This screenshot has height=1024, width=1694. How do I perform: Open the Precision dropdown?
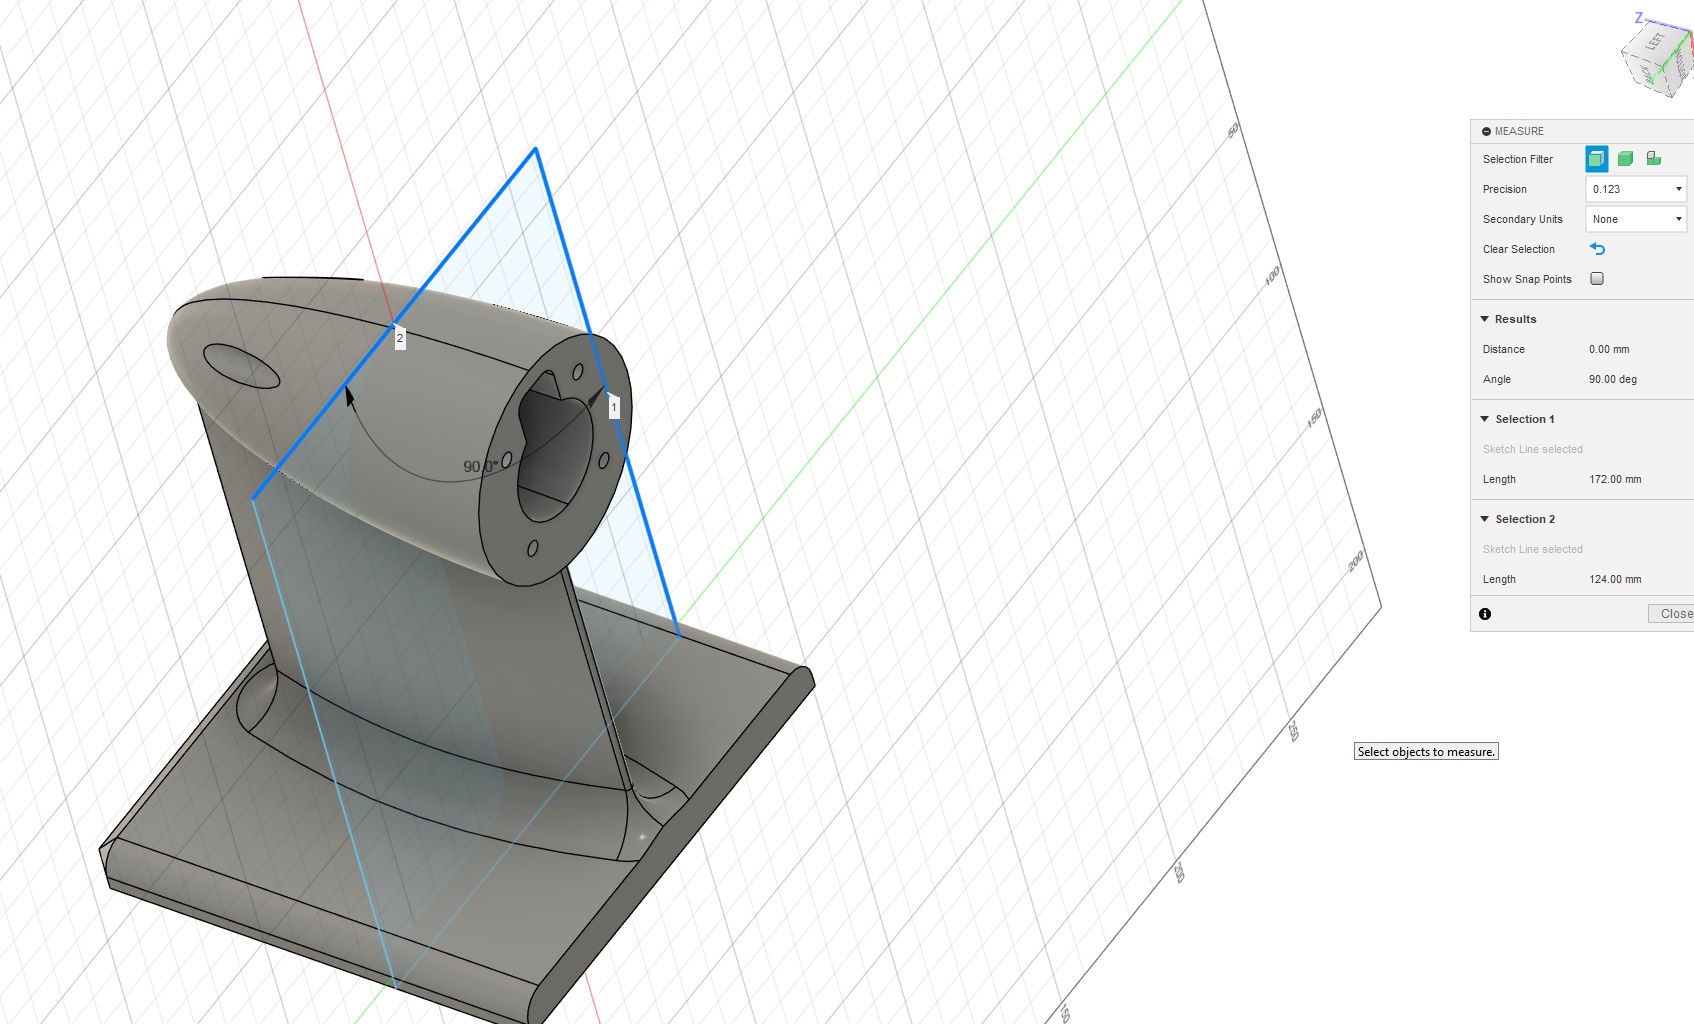(x=1636, y=189)
